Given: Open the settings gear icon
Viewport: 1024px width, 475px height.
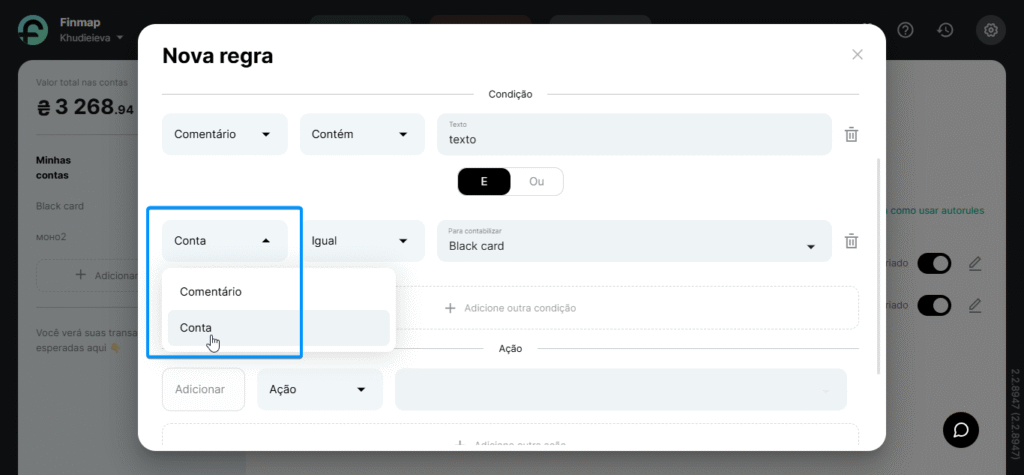Looking at the screenshot, I should [x=991, y=30].
